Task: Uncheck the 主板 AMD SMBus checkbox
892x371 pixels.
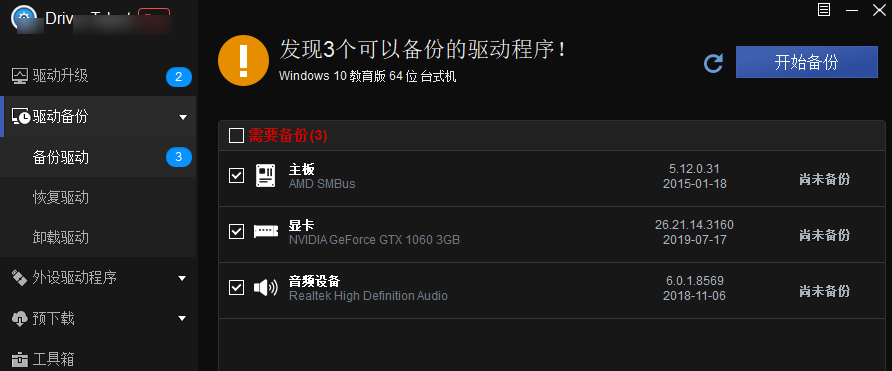Action: point(236,176)
